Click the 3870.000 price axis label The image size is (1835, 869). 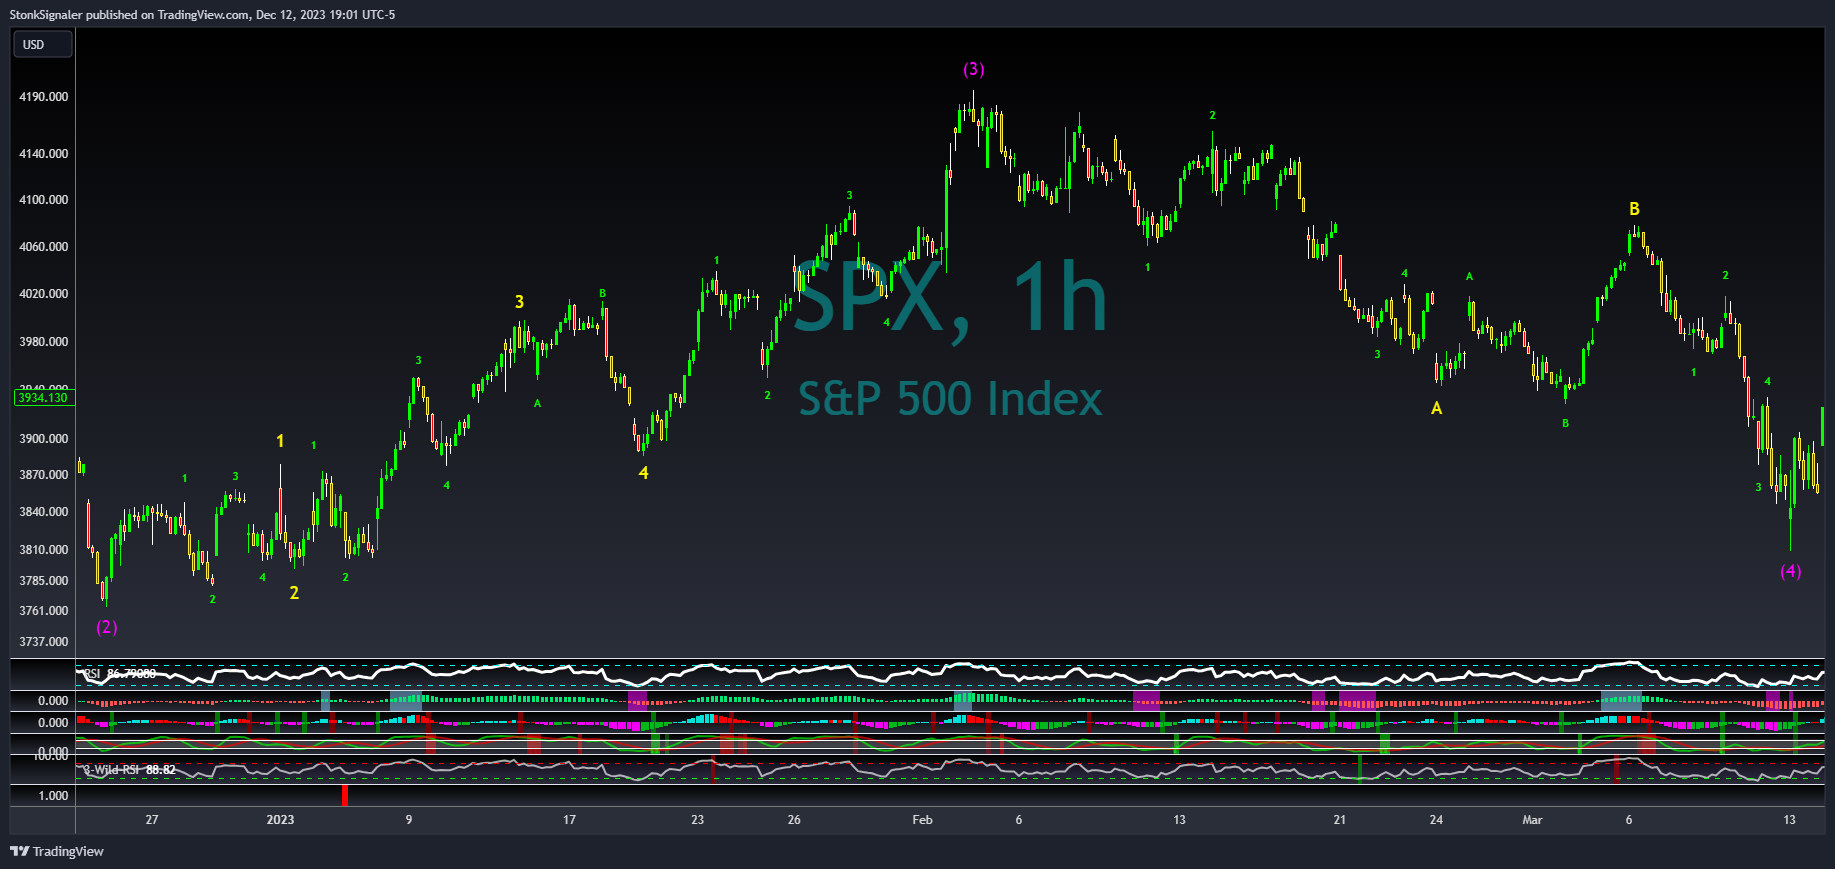click(x=44, y=475)
